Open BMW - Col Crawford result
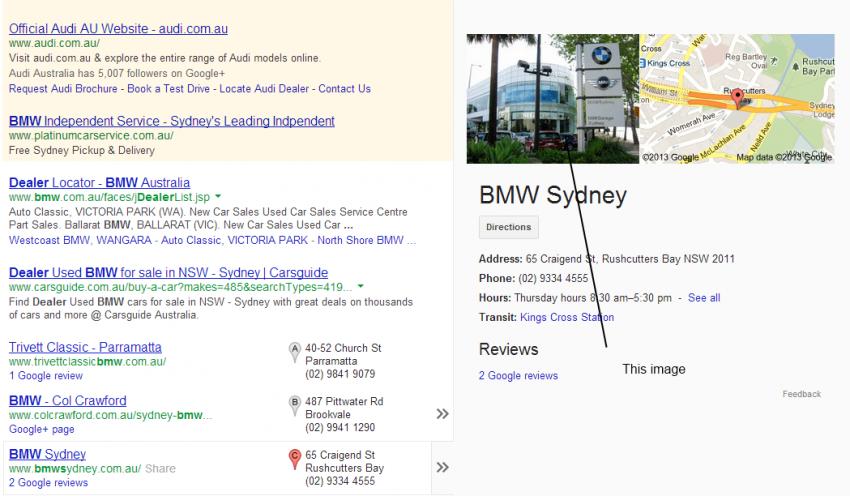The height and width of the screenshot is (496, 850). 68,401
